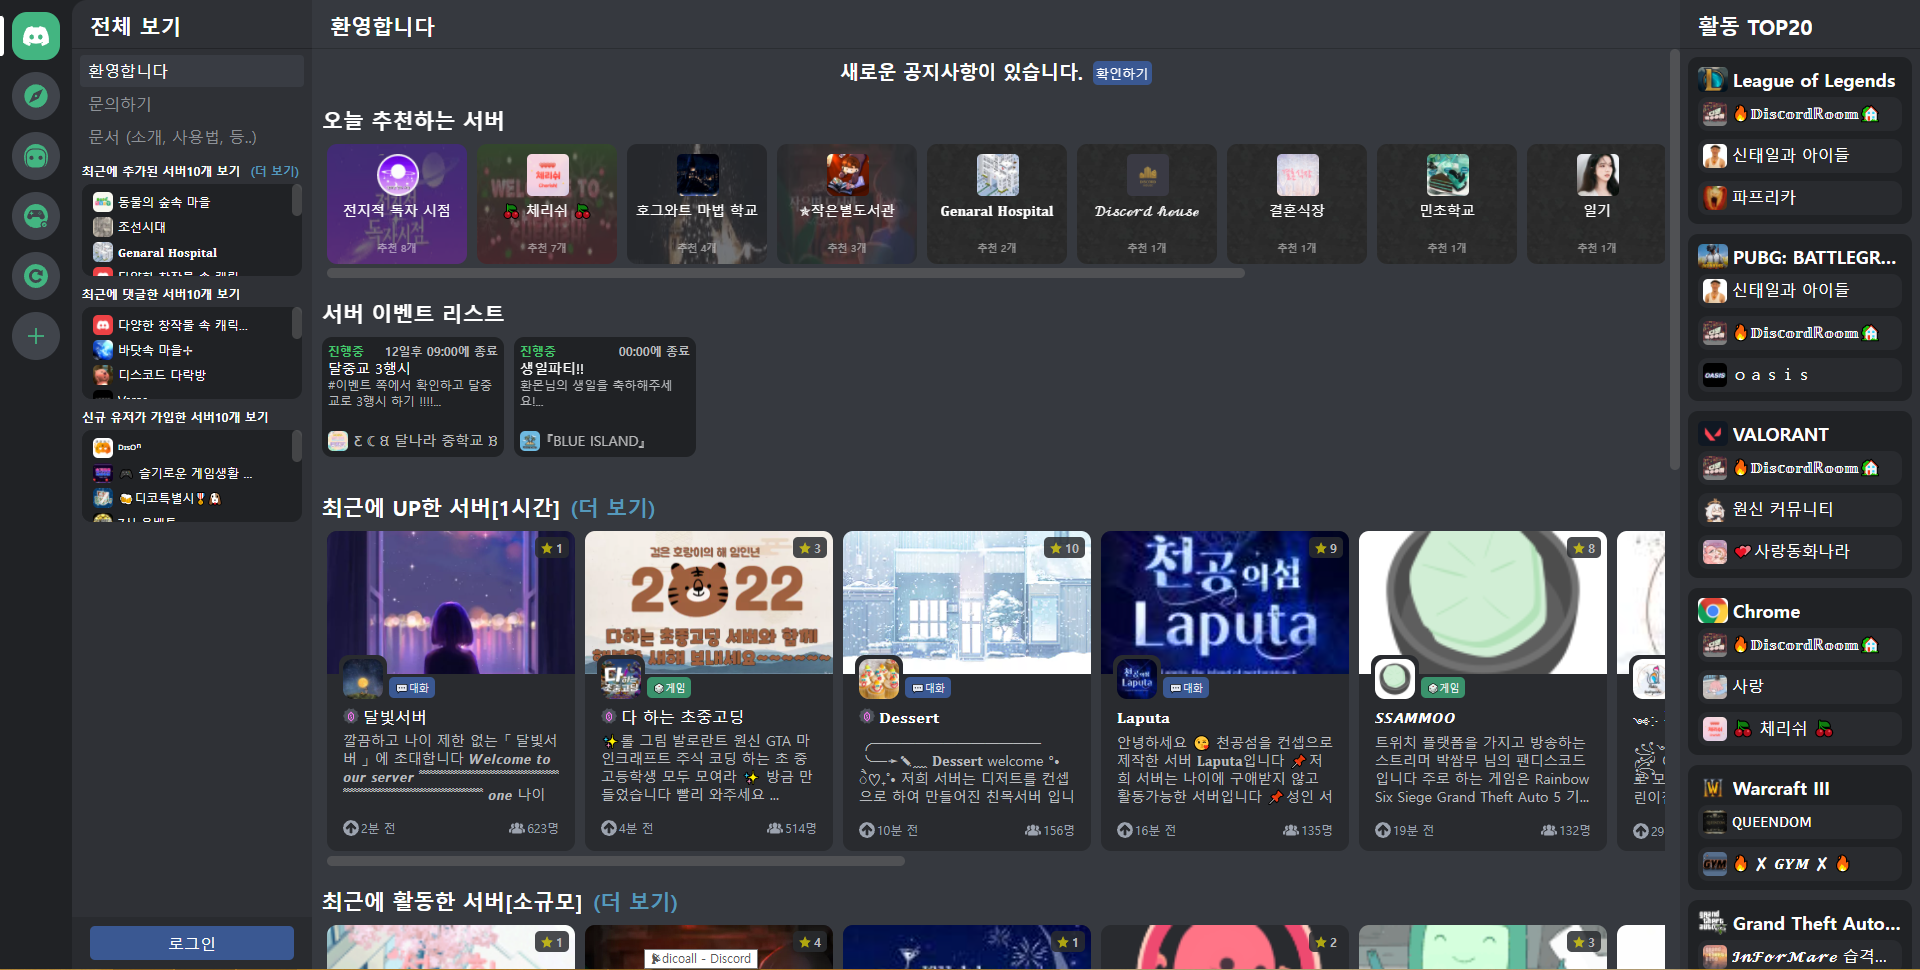The width and height of the screenshot is (1920, 970).
Task: Click the 사랑동화나라 avatar icon
Action: (1715, 552)
